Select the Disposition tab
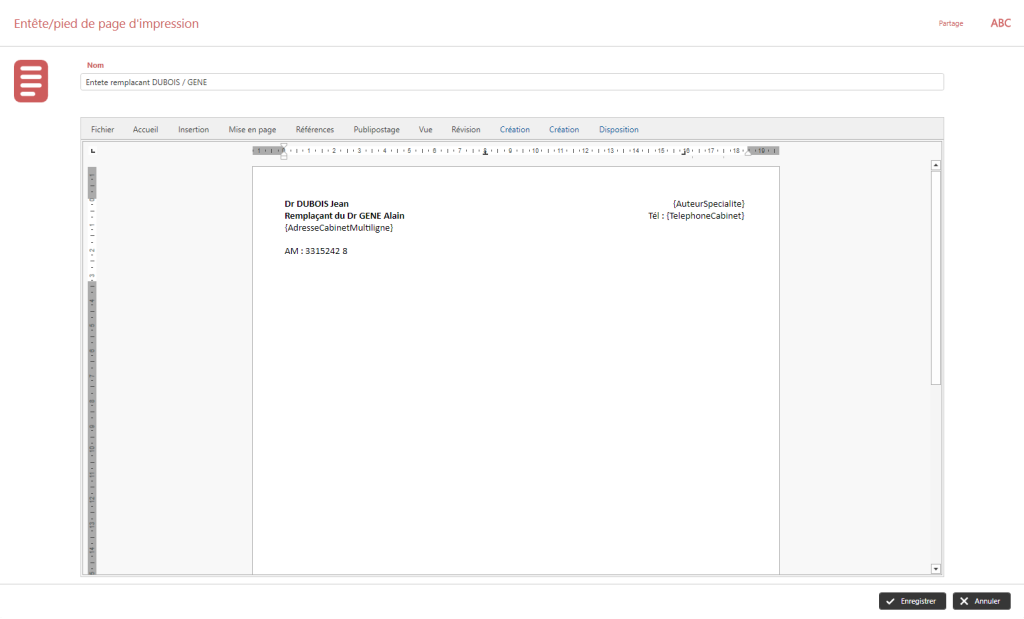1024x619 pixels. tap(618, 129)
